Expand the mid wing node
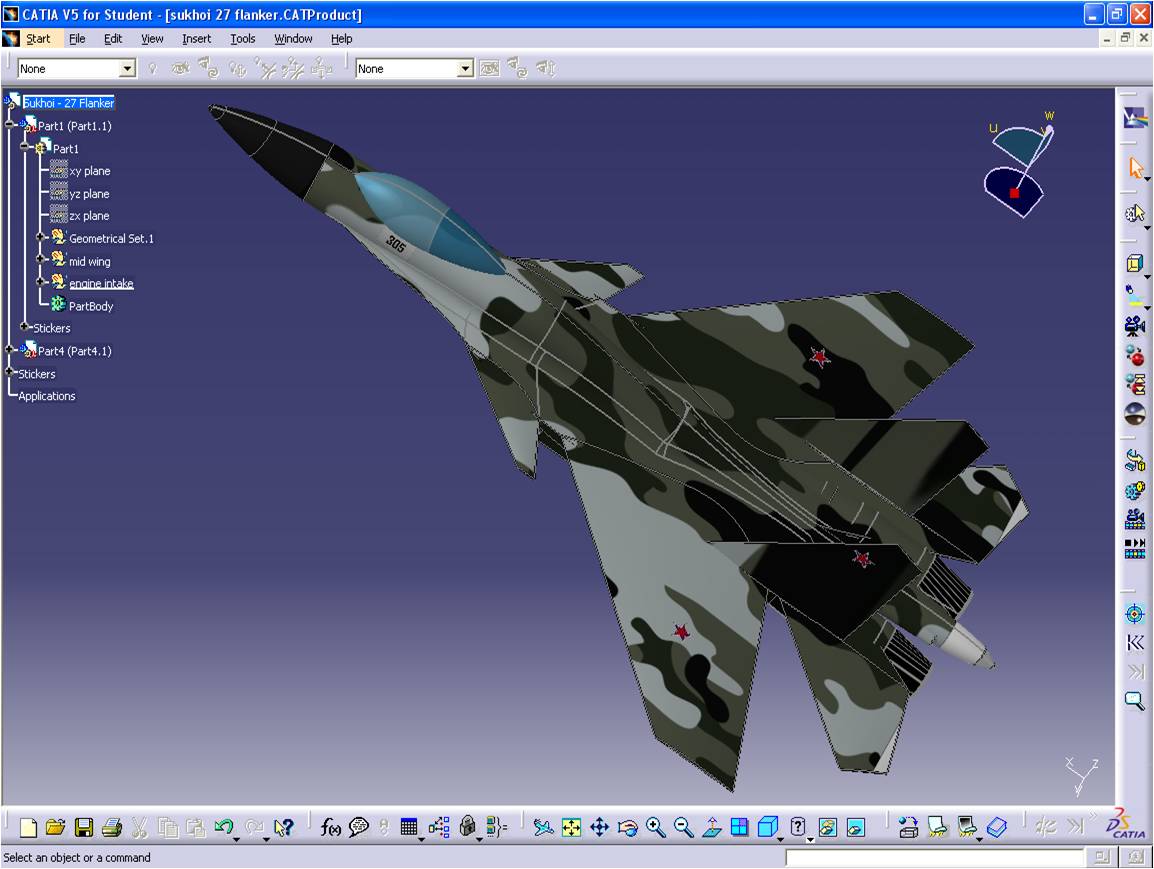The height and width of the screenshot is (869, 1154). coord(40,259)
